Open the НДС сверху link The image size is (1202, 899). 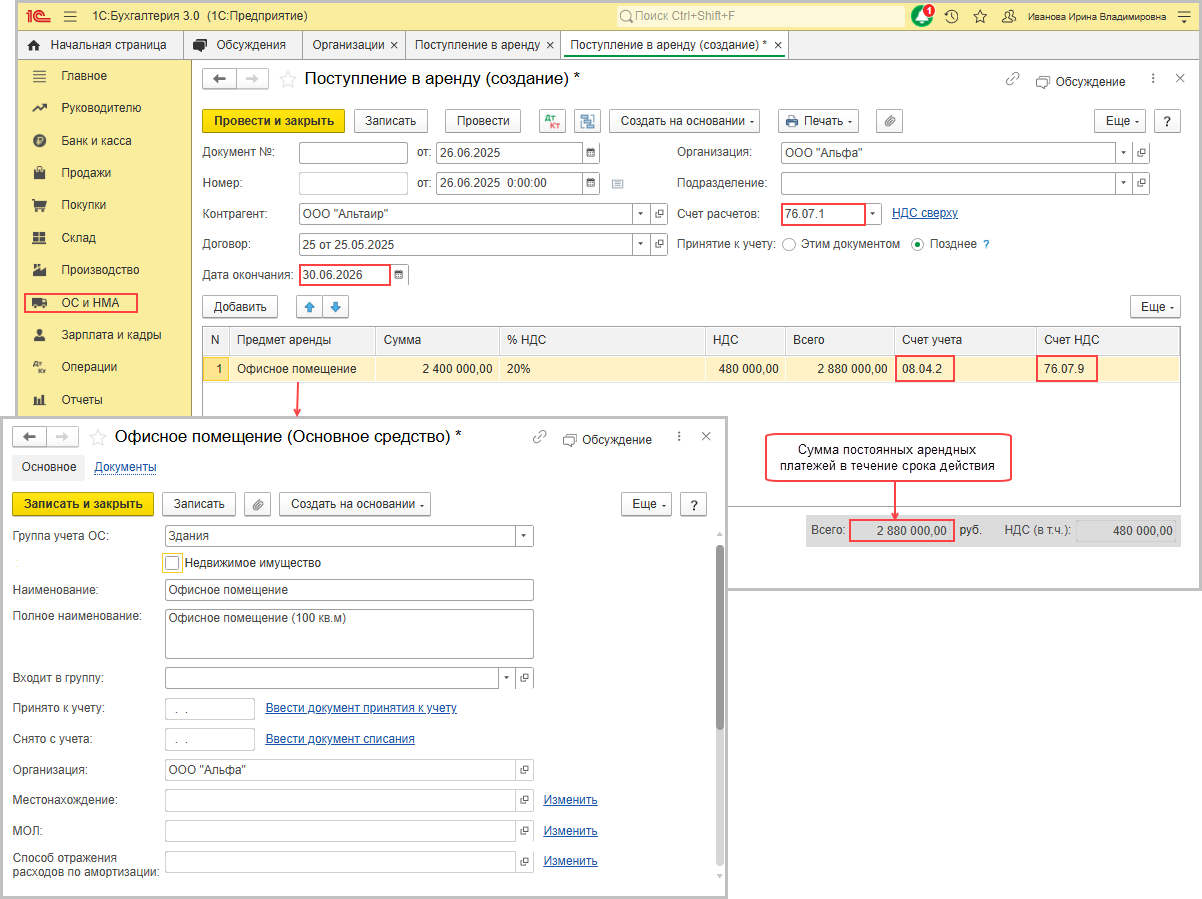coord(925,213)
